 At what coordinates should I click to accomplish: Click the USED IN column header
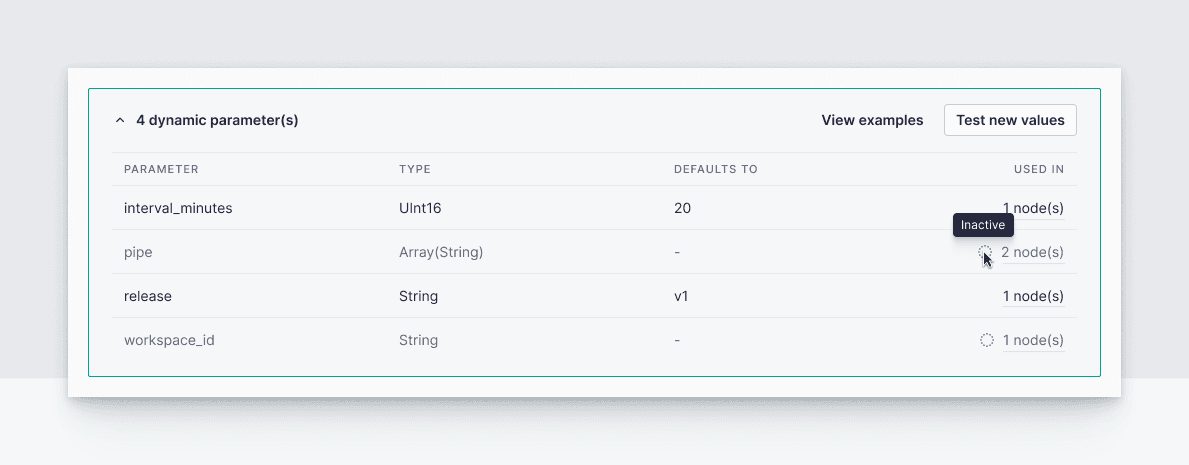(x=1038, y=169)
